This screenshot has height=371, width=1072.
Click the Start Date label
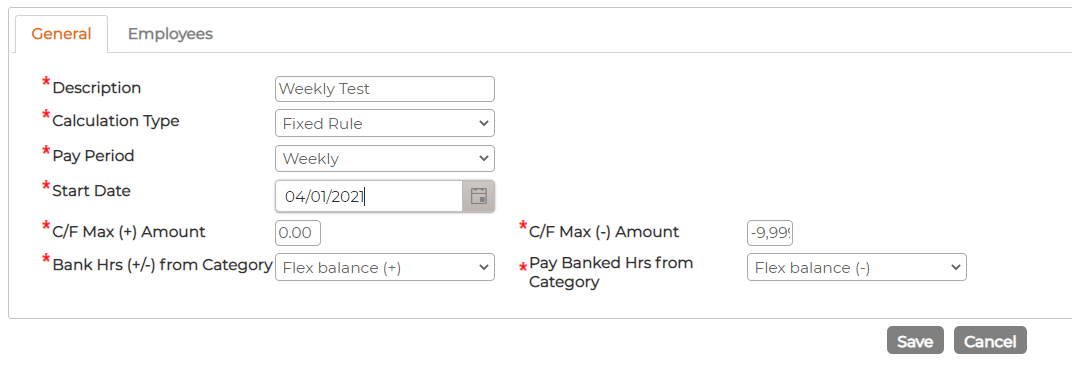pos(91,191)
